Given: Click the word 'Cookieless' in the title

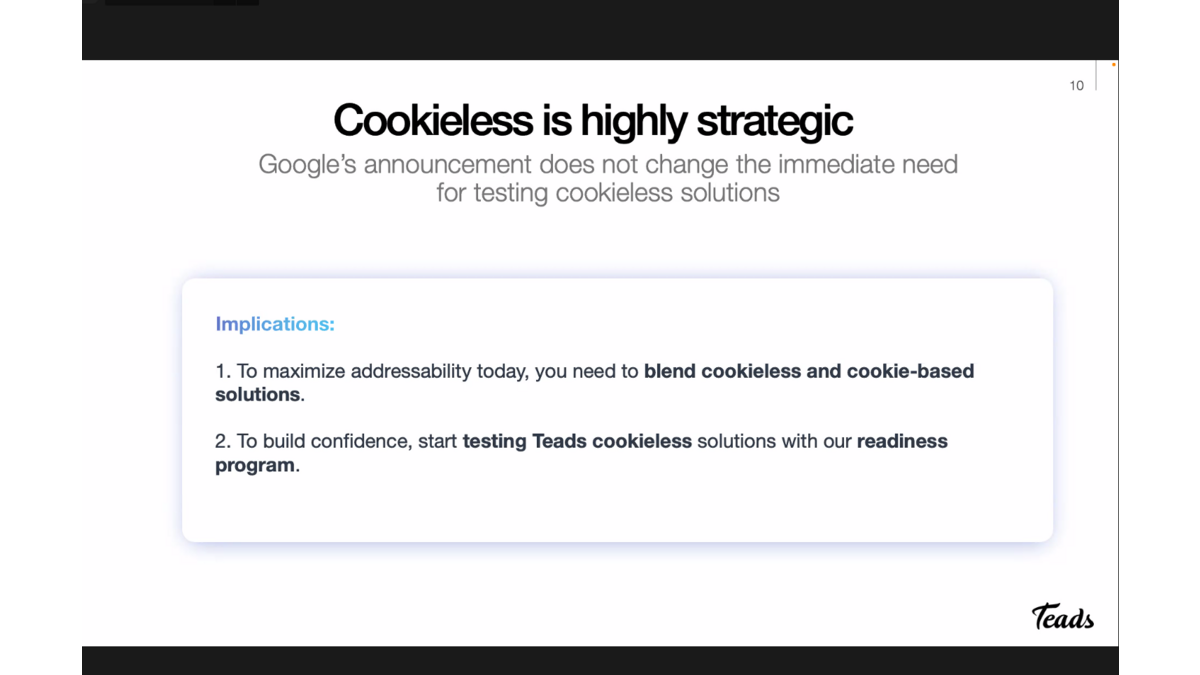Looking at the screenshot, I should pos(433,121).
